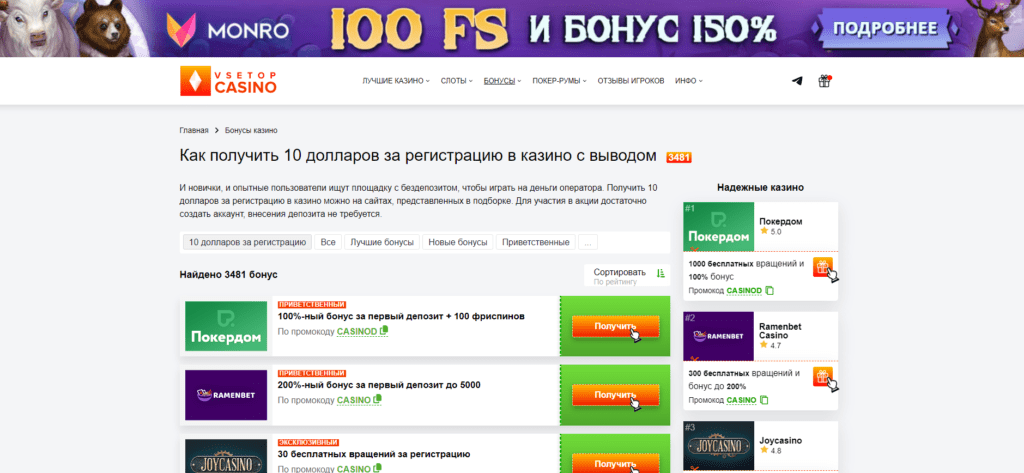Open sidebar #1 Покердом logo
This screenshot has width=1024, height=473.
(x=718, y=227)
